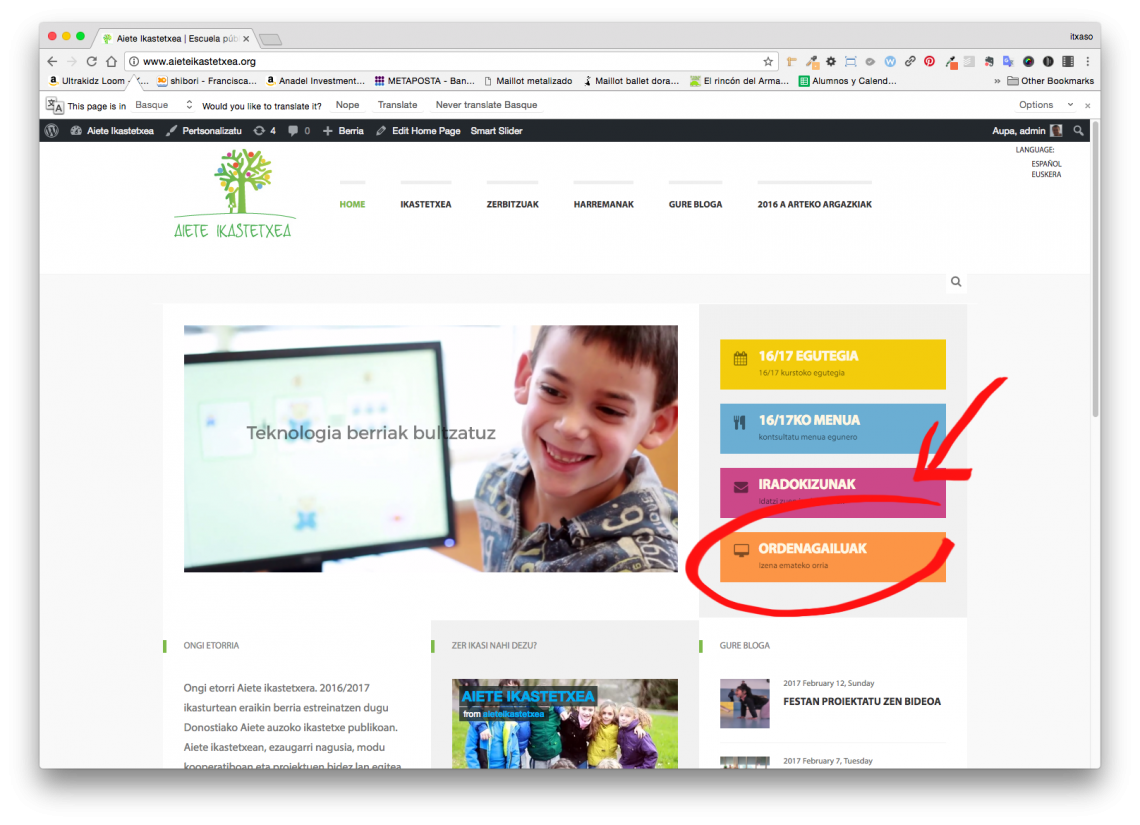Screen dimensions: 1140x825
Task: Open Aiete Ikastetxea site menu in admin bar
Action: point(112,131)
